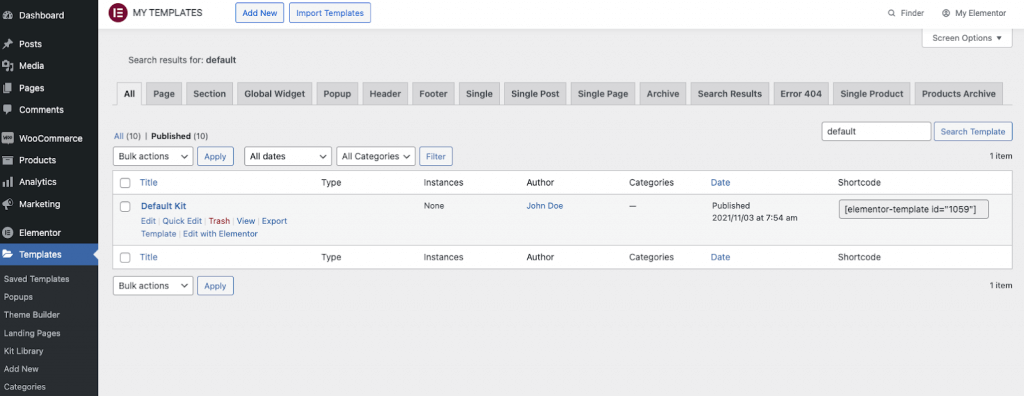
Task: Click the Edit link under Default Kit
Action: pos(148,221)
